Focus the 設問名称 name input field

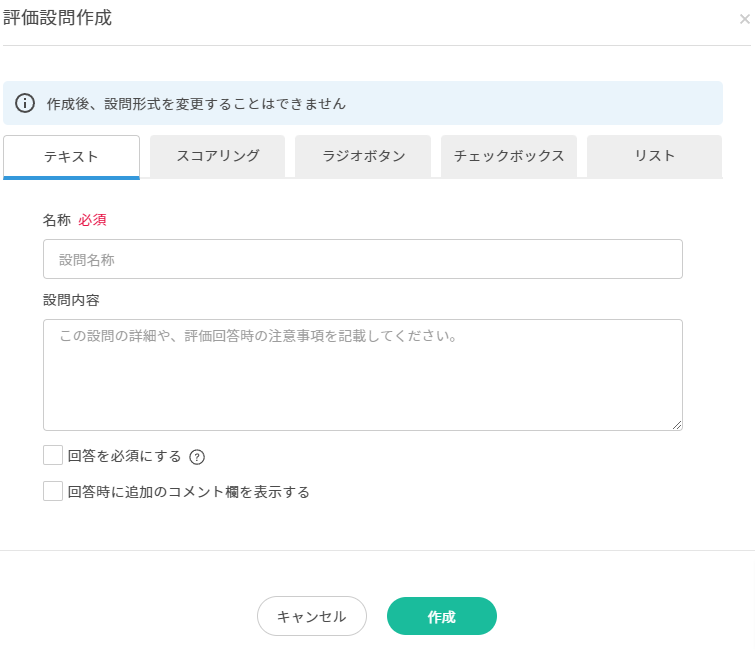[x=363, y=259]
